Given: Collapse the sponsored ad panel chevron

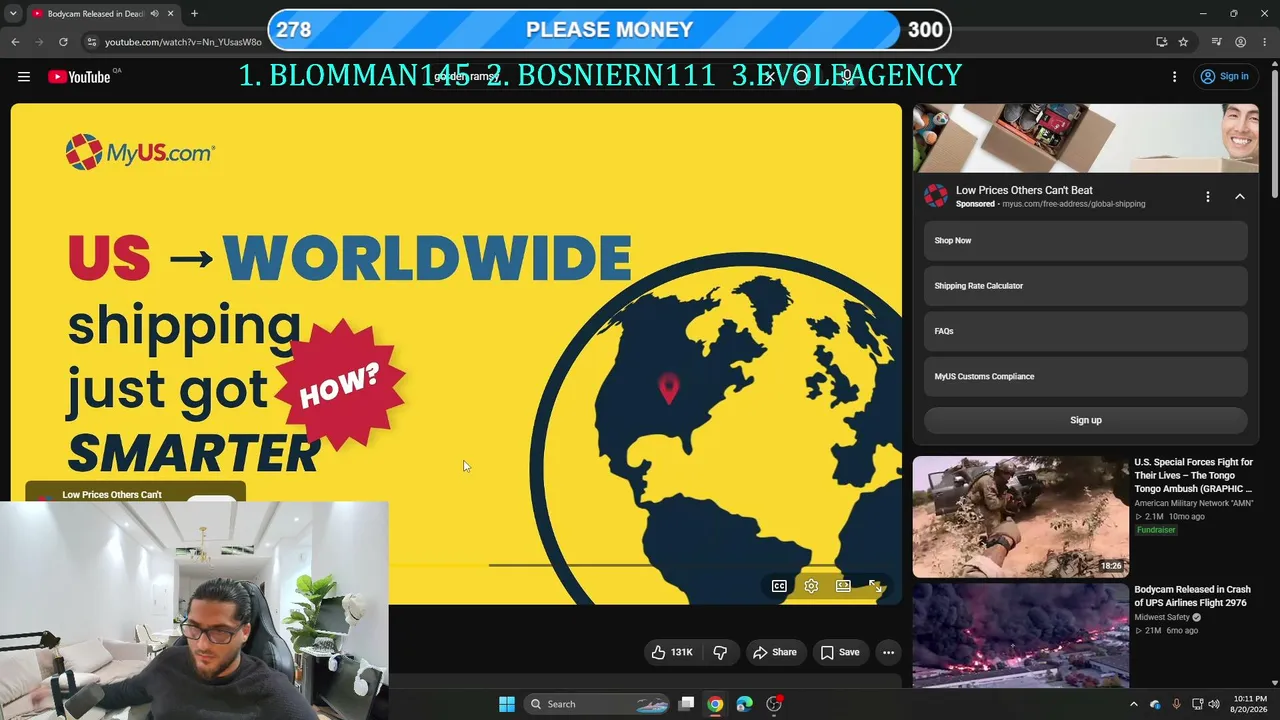Looking at the screenshot, I should click(1240, 197).
